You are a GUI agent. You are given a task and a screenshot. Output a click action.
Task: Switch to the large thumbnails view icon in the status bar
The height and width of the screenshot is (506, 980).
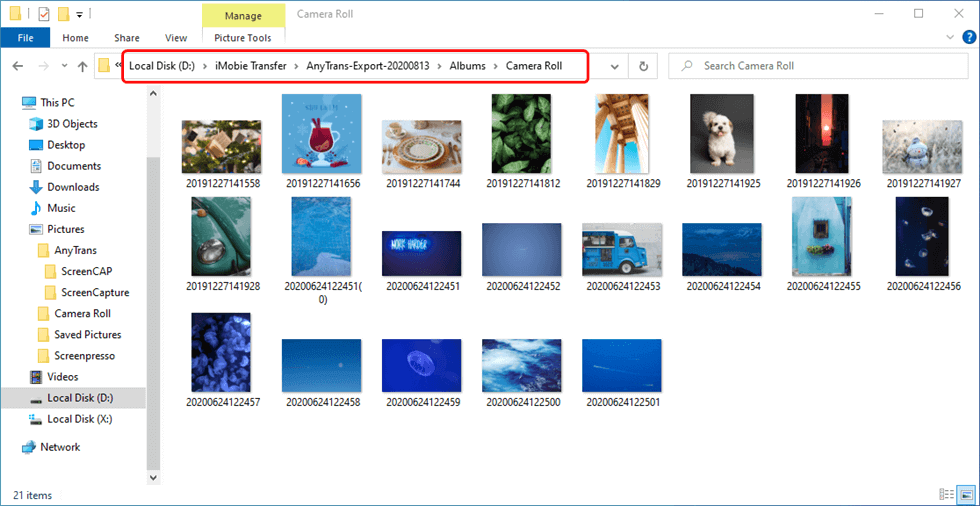965,495
